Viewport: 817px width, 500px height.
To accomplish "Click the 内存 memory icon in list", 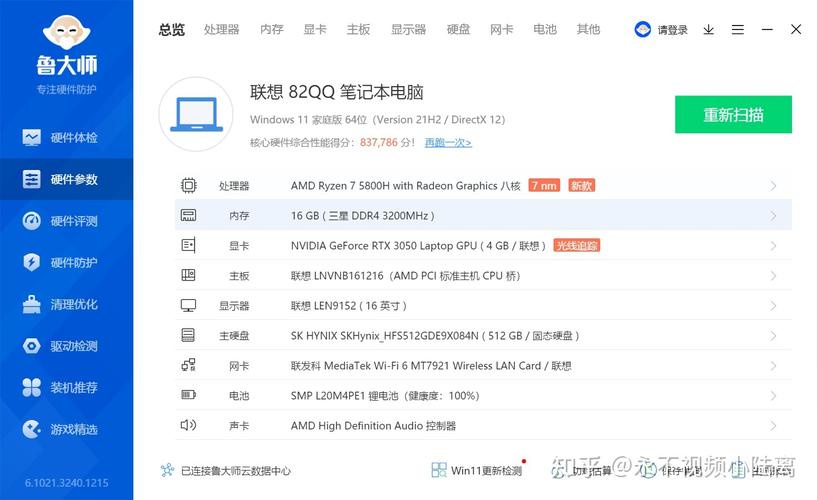I will (189, 215).
